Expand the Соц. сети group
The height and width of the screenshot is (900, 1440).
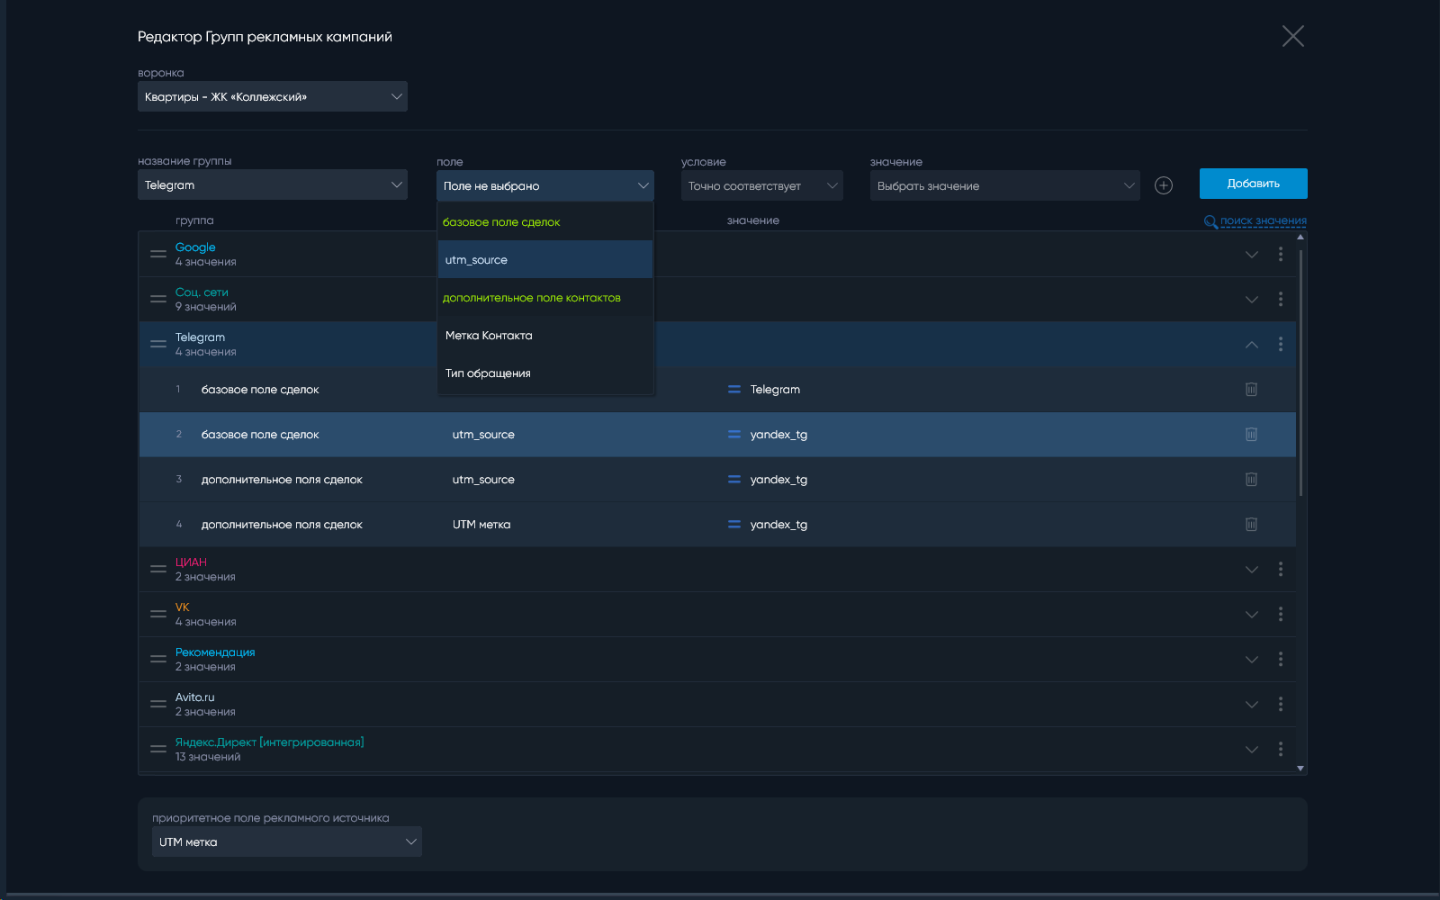click(x=1251, y=299)
